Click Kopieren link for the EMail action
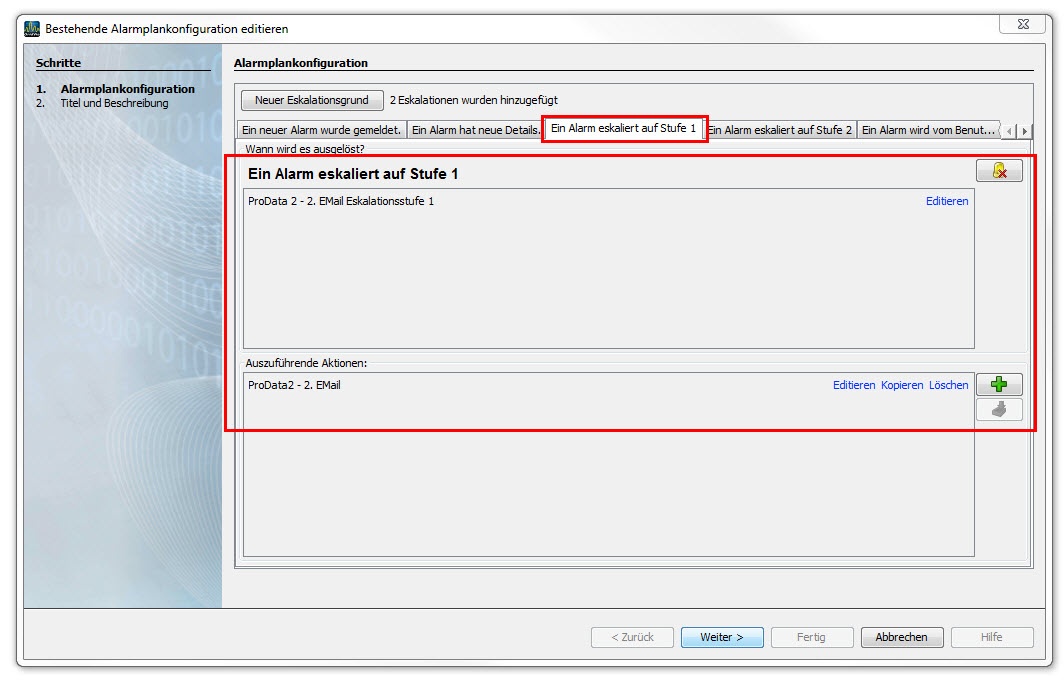Viewport: 1064px width, 680px height. click(902, 385)
